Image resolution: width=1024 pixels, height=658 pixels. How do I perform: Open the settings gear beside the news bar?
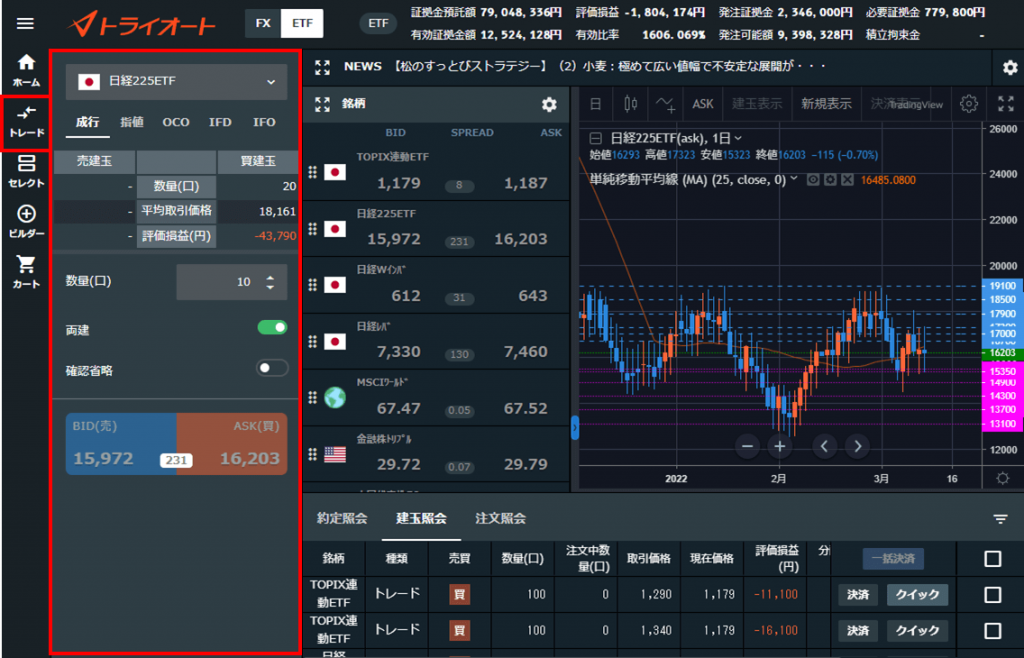(1010, 67)
